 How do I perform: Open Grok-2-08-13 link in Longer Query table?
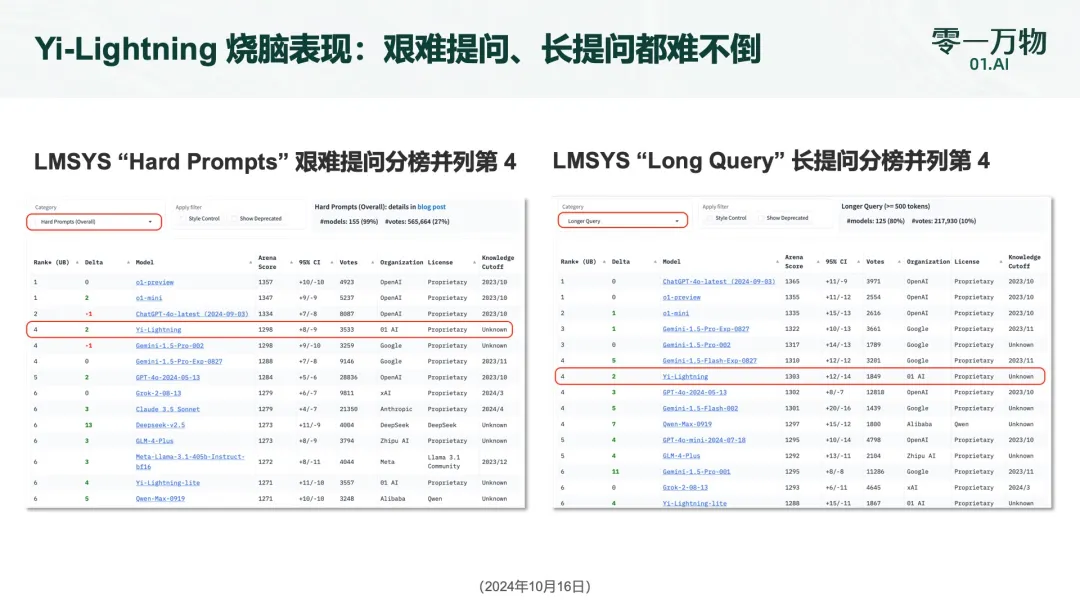(685, 488)
